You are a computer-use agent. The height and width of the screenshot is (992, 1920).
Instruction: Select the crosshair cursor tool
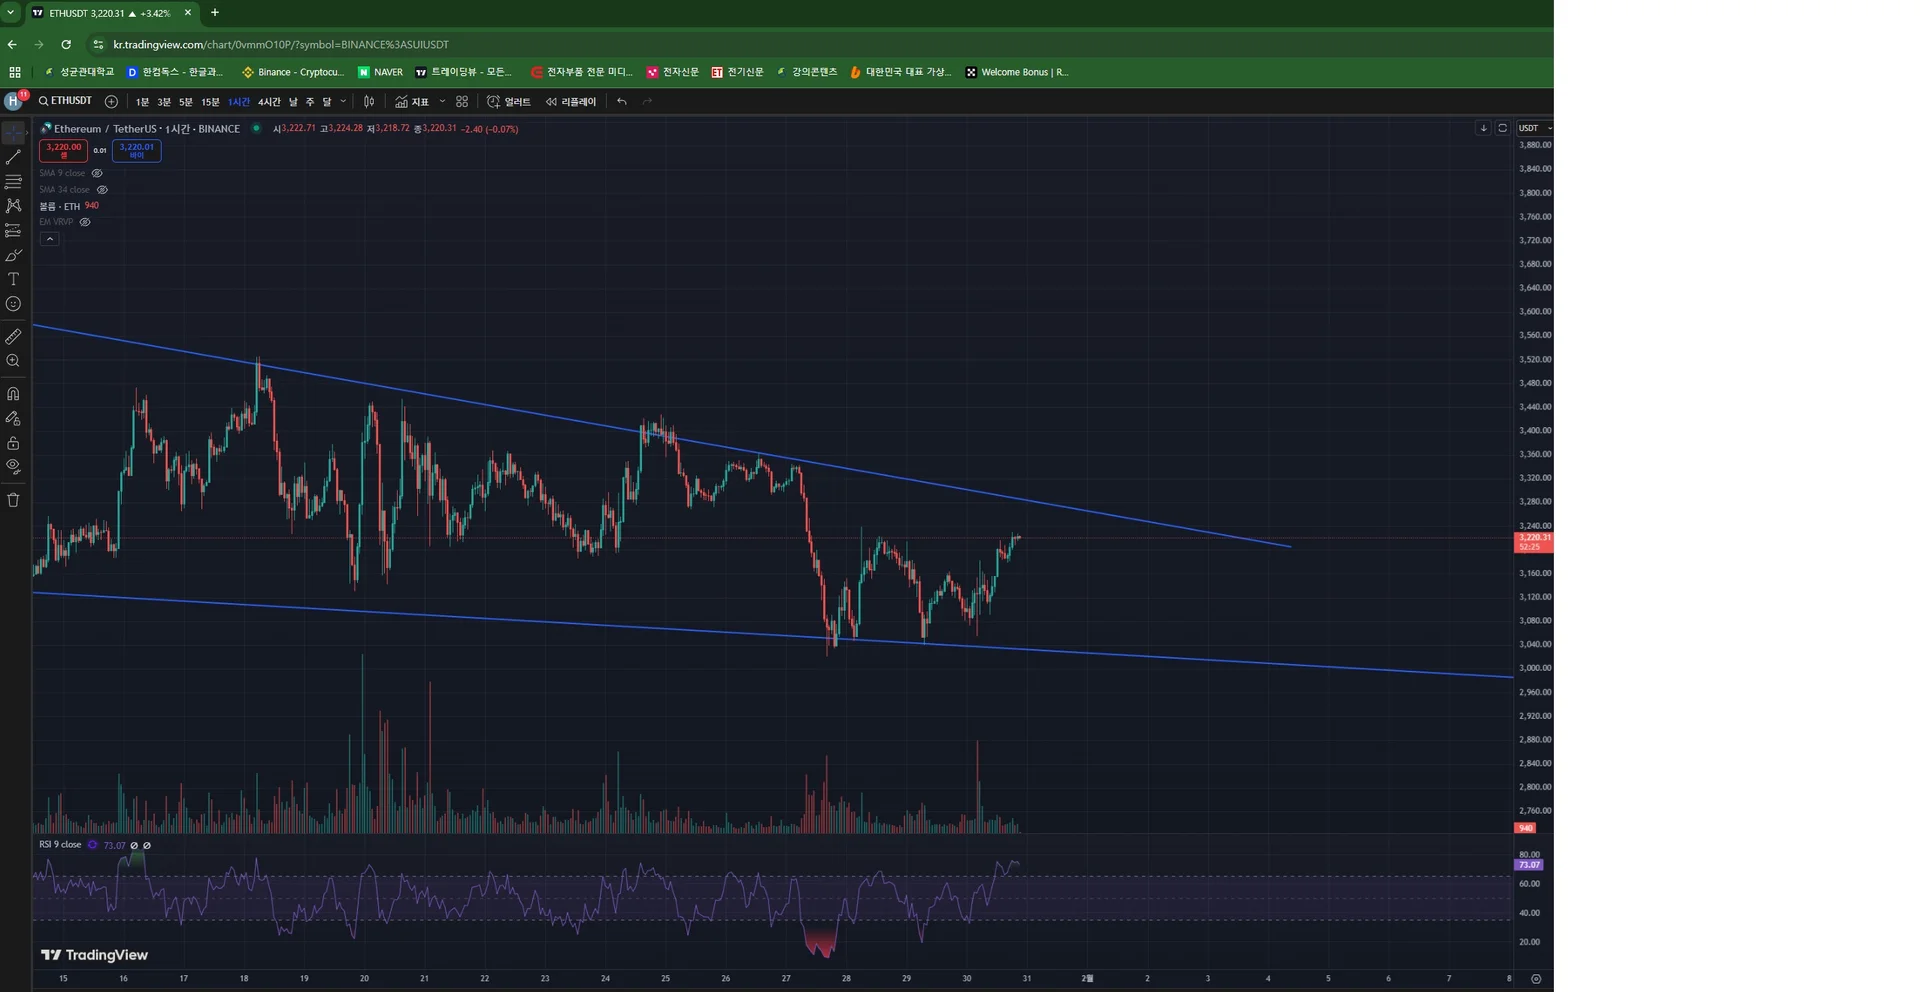[x=13, y=133]
